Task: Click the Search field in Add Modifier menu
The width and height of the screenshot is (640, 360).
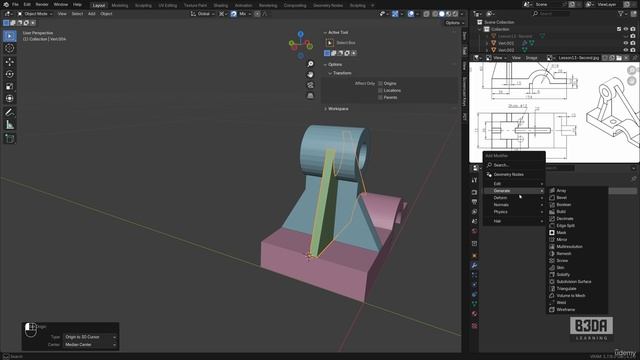Action: pyautogui.click(x=514, y=165)
